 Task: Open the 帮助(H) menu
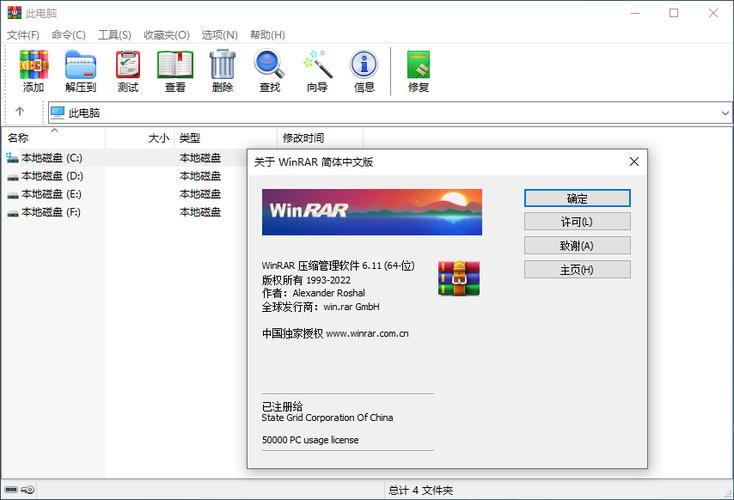coord(267,35)
